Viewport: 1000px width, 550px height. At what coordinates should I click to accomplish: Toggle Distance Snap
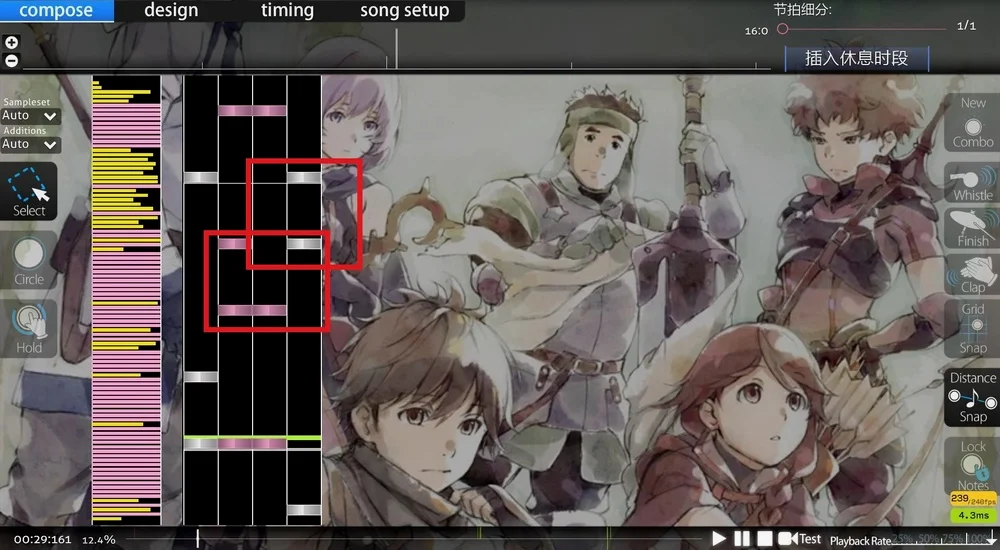tap(973, 397)
